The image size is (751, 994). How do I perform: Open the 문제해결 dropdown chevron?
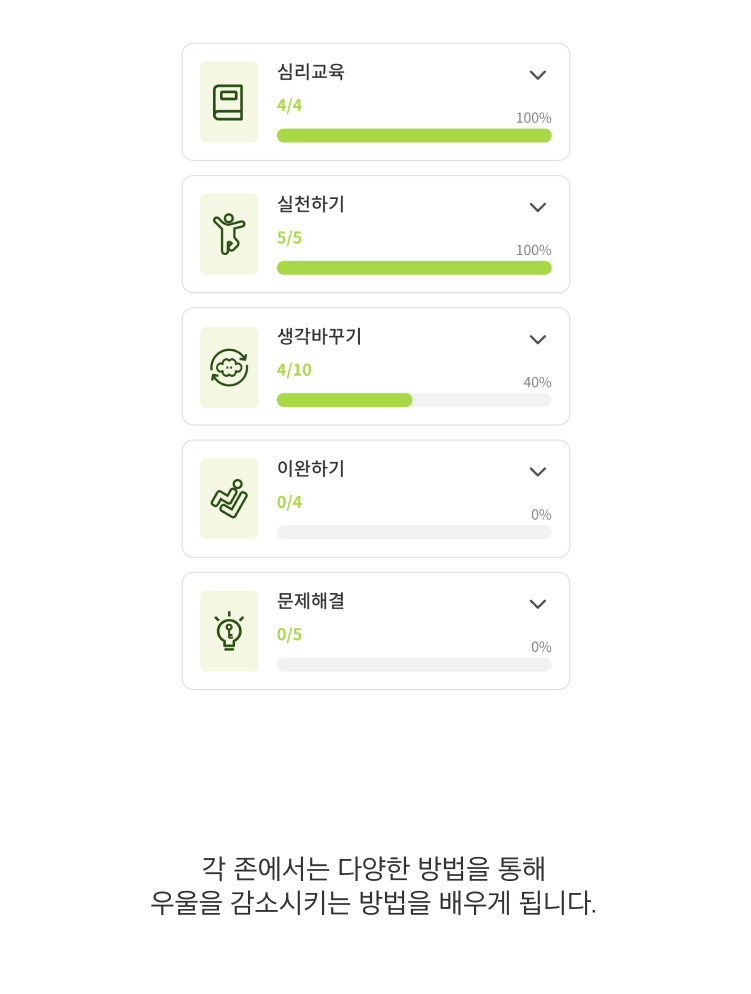coord(537,604)
